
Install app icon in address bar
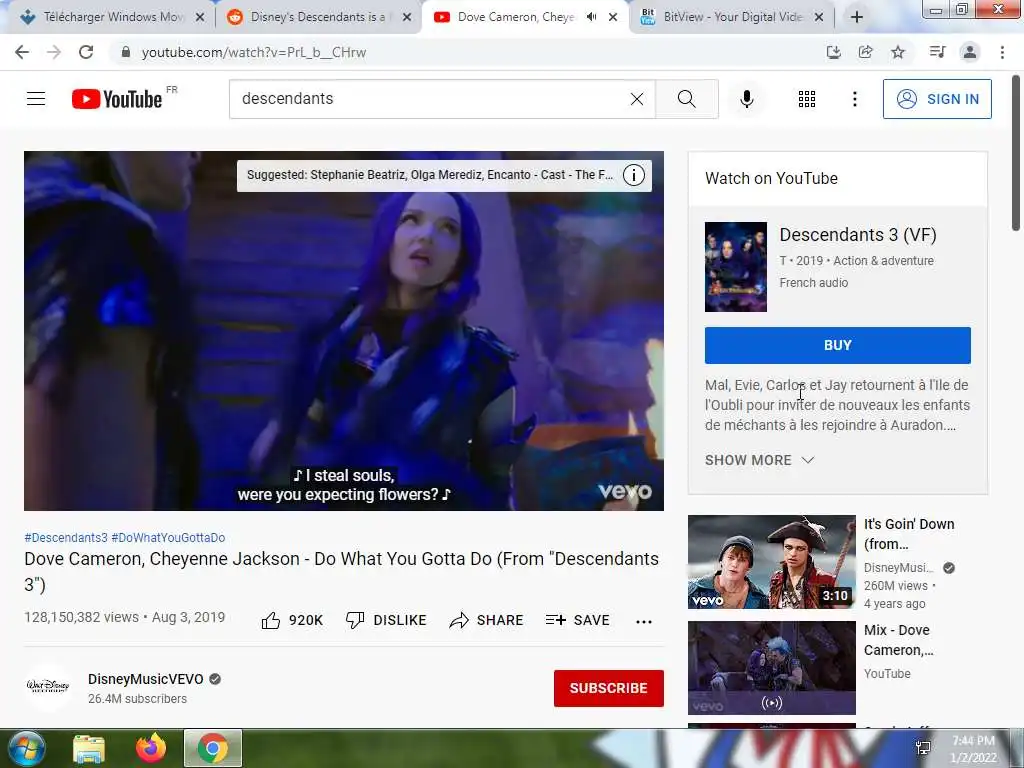click(833, 52)
